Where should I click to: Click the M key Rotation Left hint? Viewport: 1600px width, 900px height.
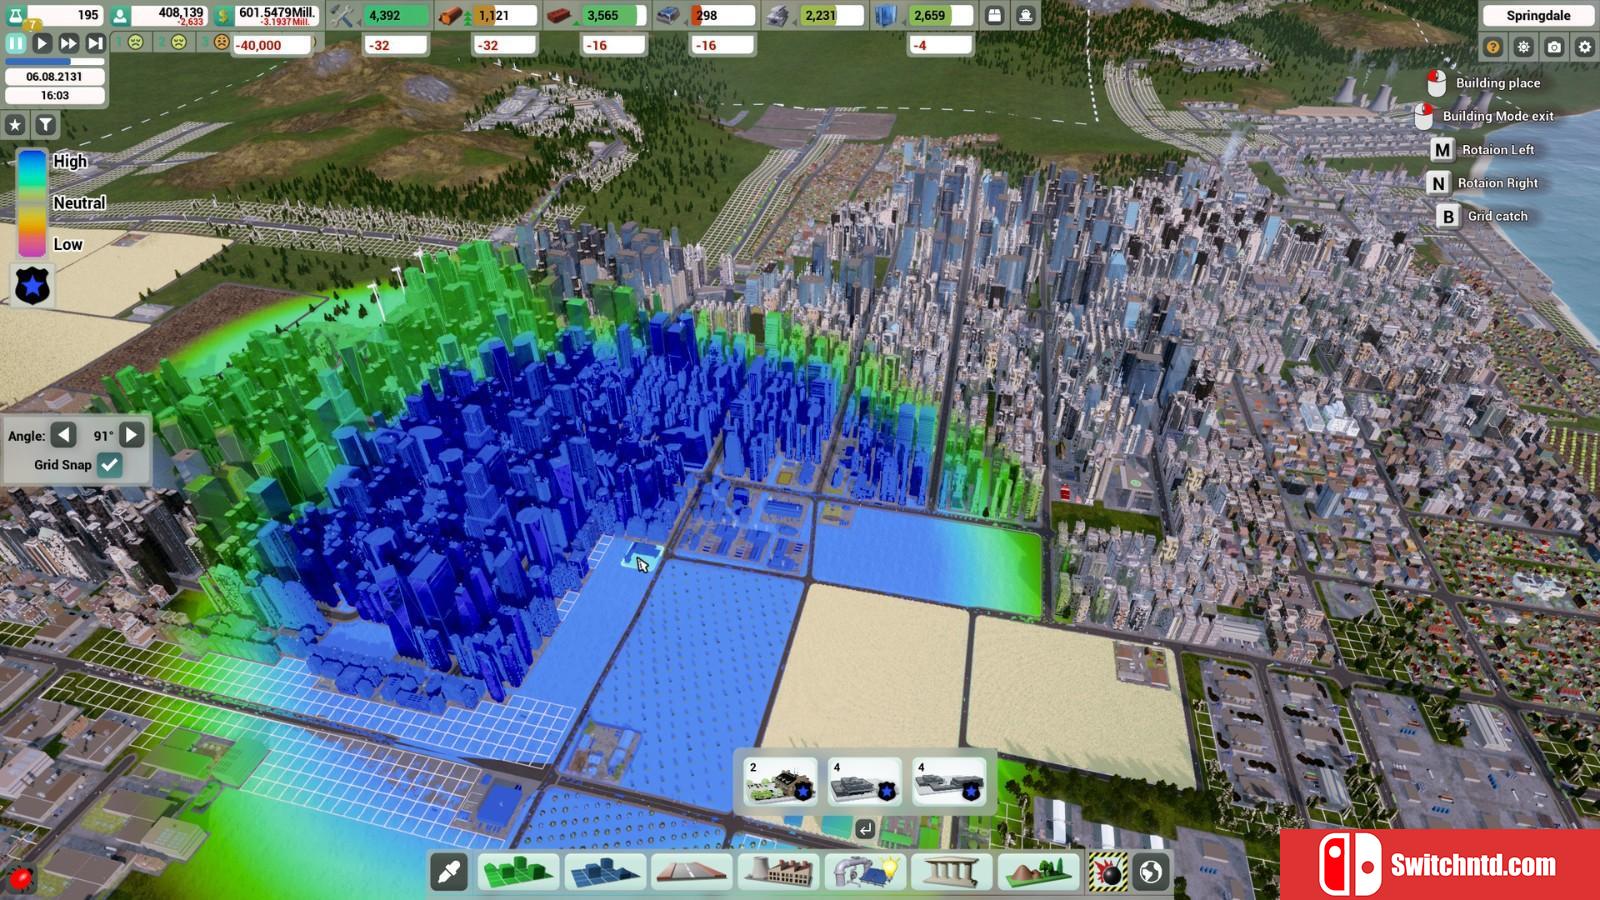point(1481,150)
